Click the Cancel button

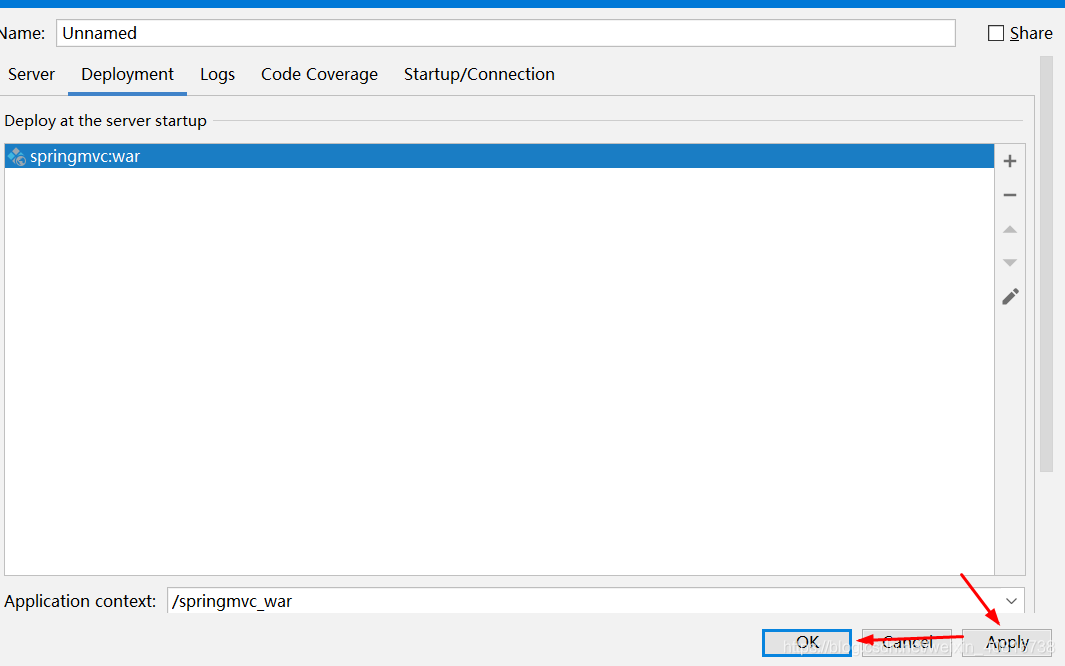(907, 642)
